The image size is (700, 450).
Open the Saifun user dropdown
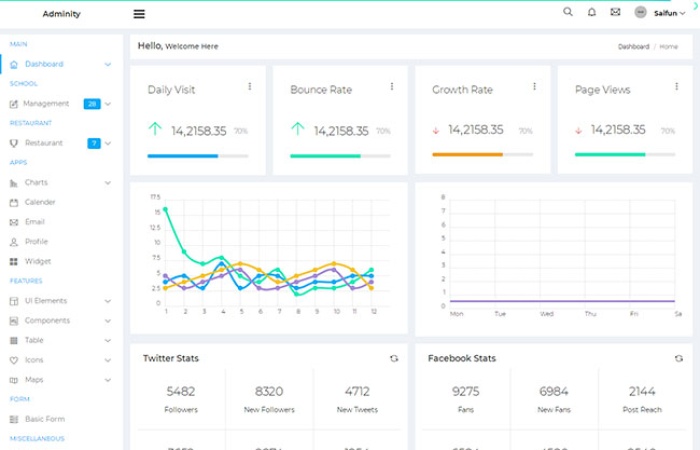pos(669,13)
